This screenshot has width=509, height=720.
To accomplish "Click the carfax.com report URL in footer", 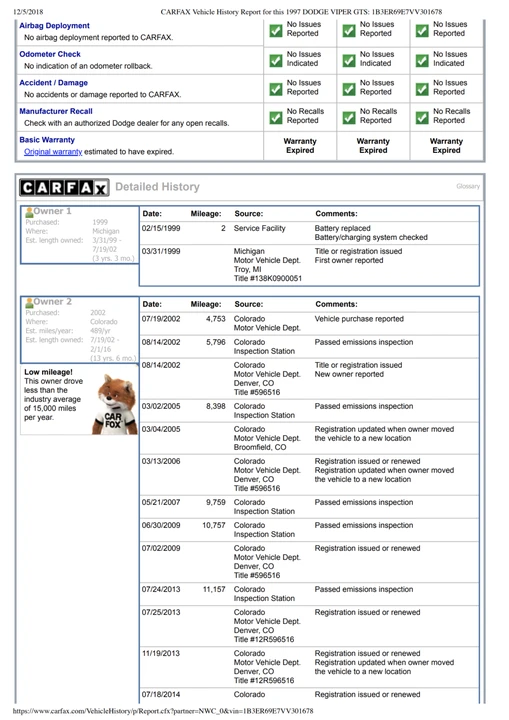I will pos(163,711).
